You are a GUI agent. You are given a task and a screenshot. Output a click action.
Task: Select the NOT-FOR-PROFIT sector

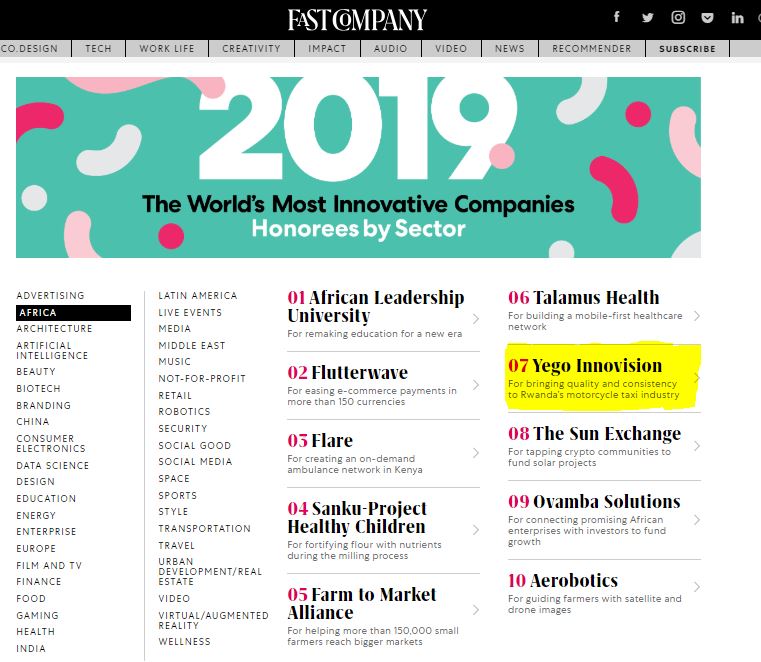pyautogui.click(x=202, y=379)
